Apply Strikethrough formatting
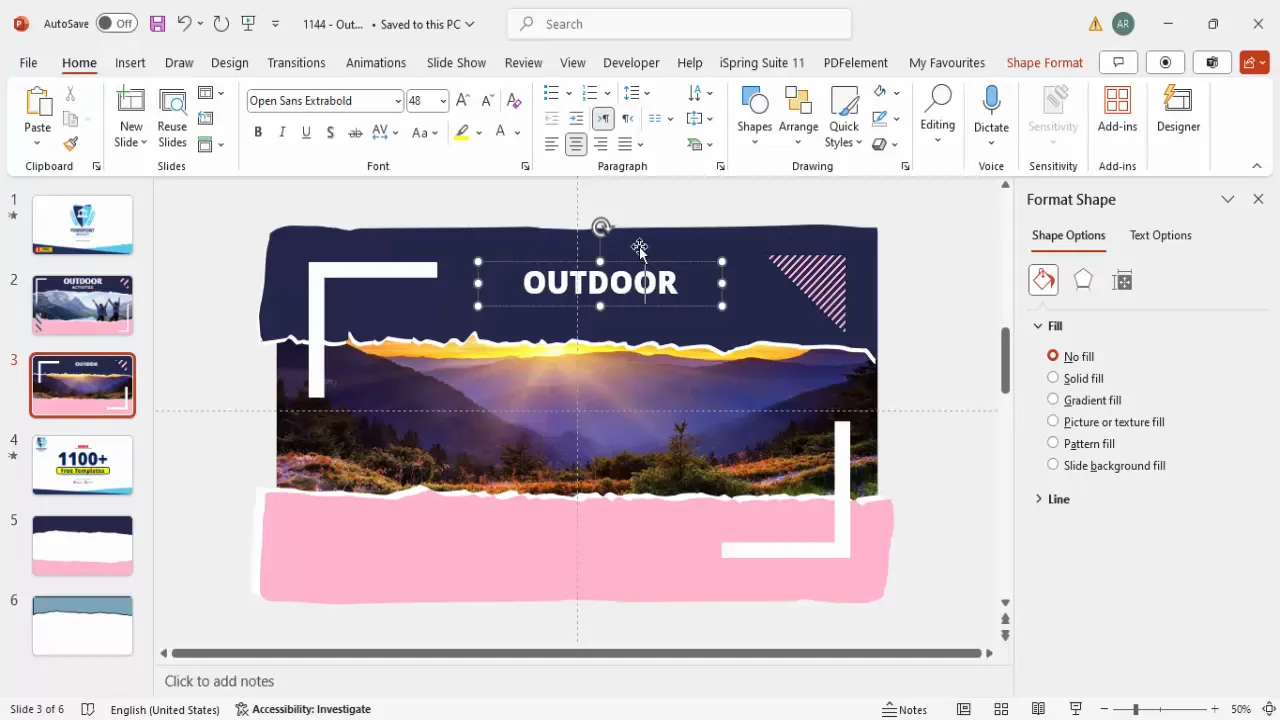The image size is (1280, 720). [x=355, y=132]
